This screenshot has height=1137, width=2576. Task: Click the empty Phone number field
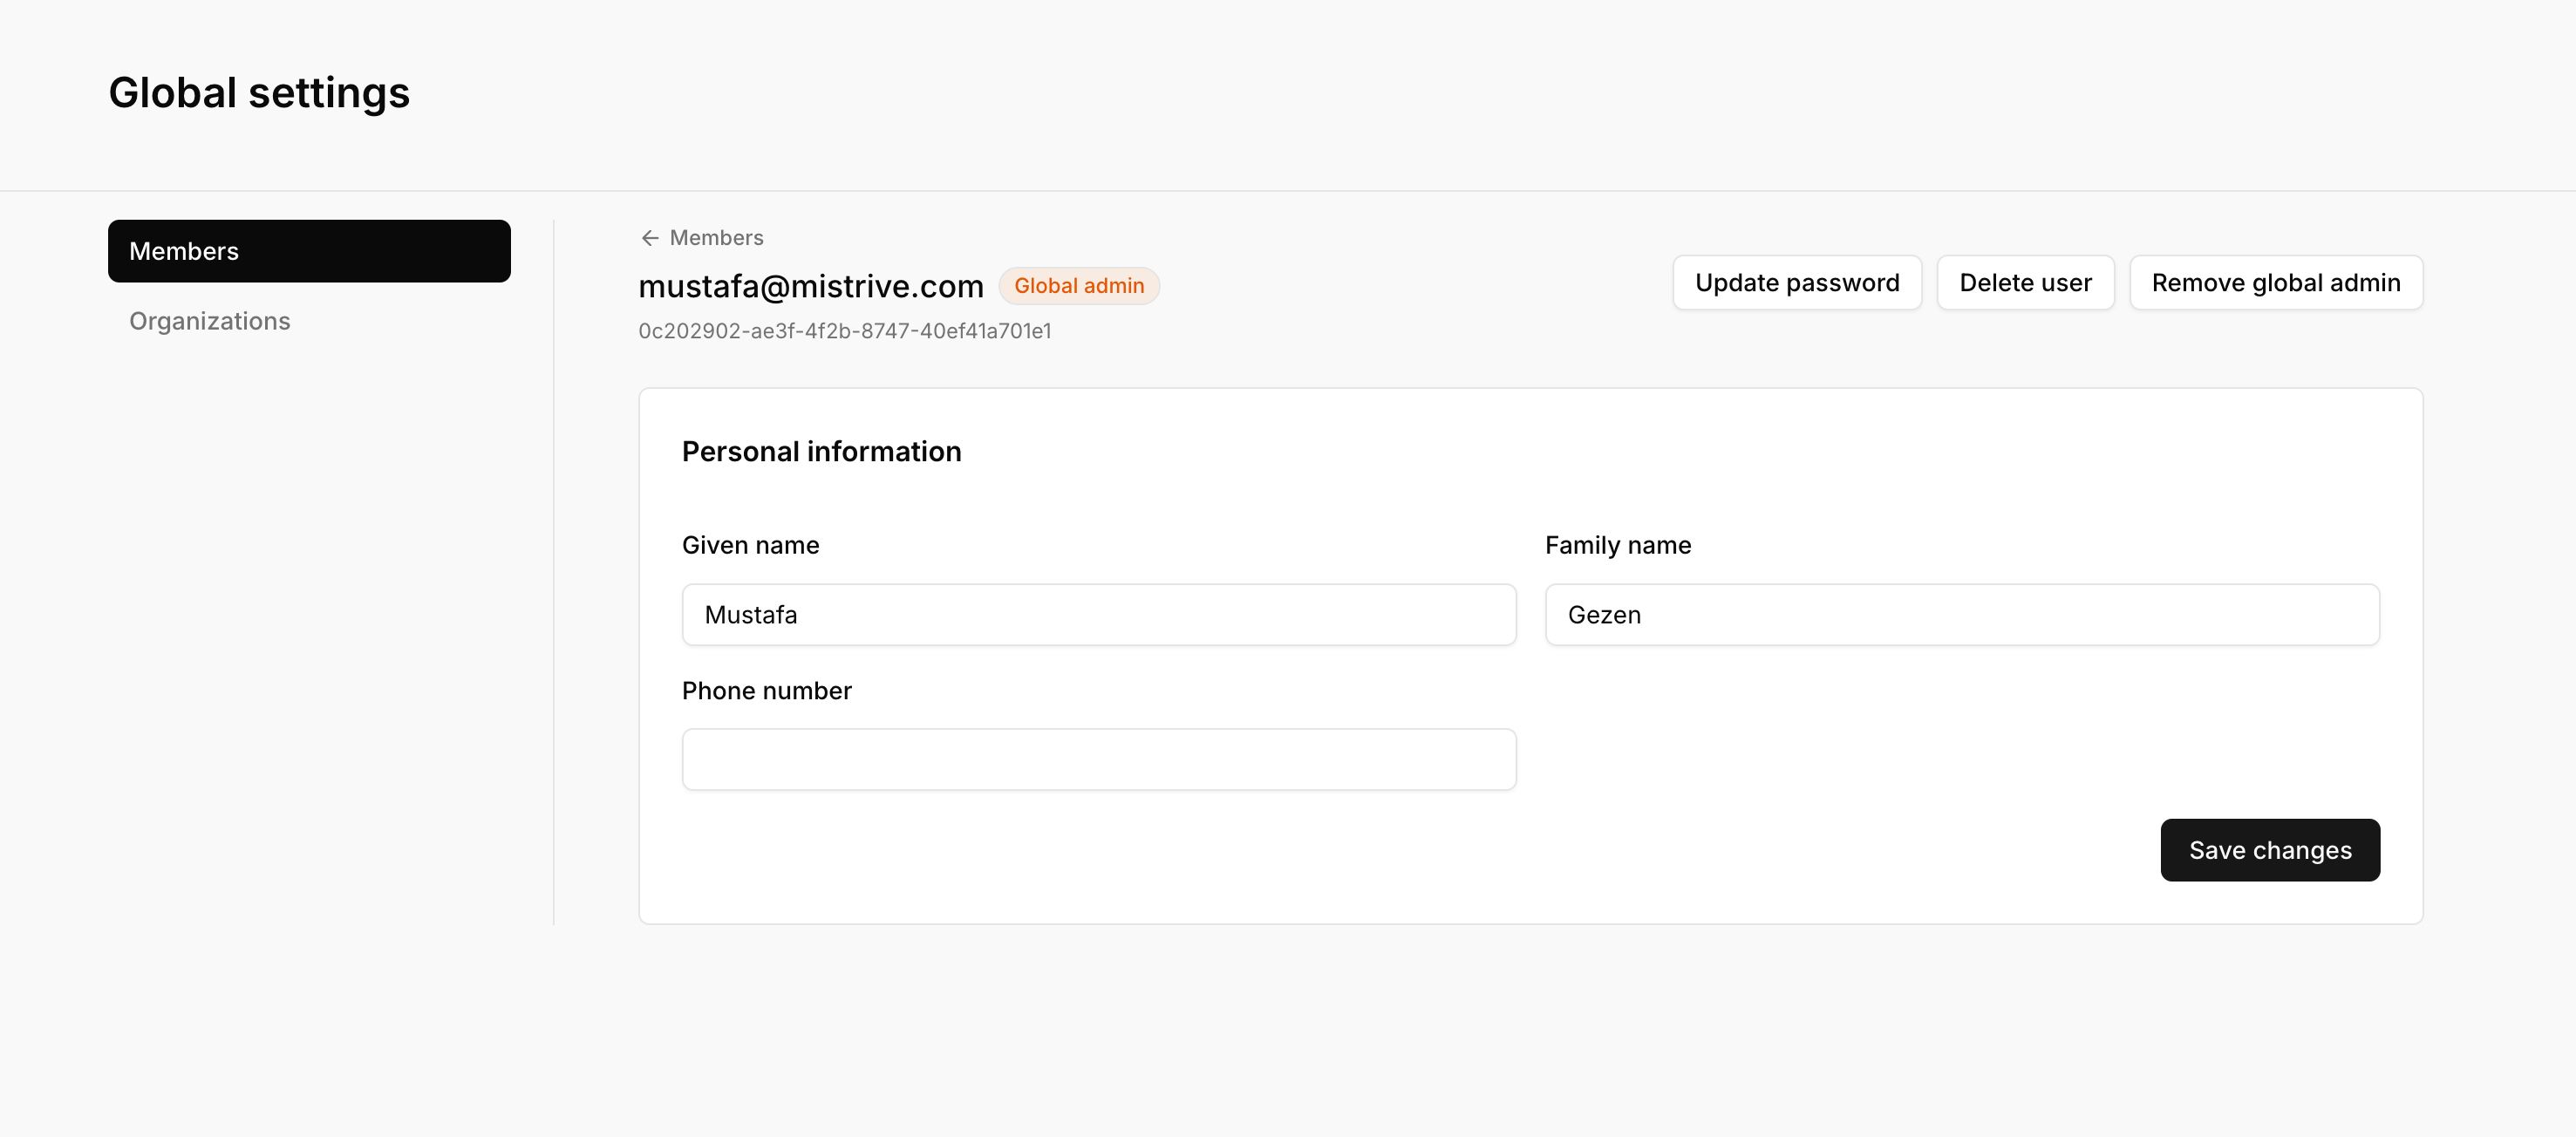coord(1099,759)
